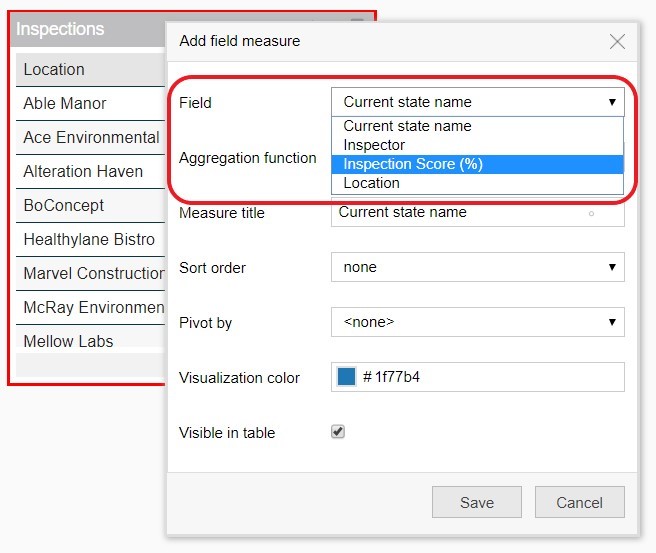Click the Cancel button
The height and width of the screenshot is (553, 656).
579,503
